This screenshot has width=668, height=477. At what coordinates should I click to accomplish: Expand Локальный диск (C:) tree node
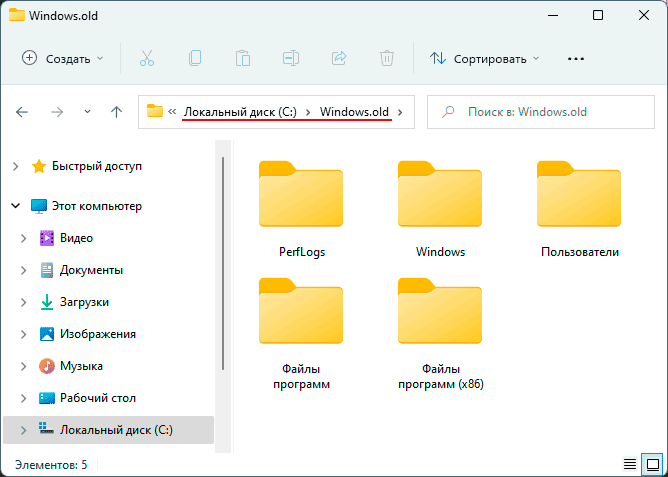pyautogui.click(x=24, y=430)
